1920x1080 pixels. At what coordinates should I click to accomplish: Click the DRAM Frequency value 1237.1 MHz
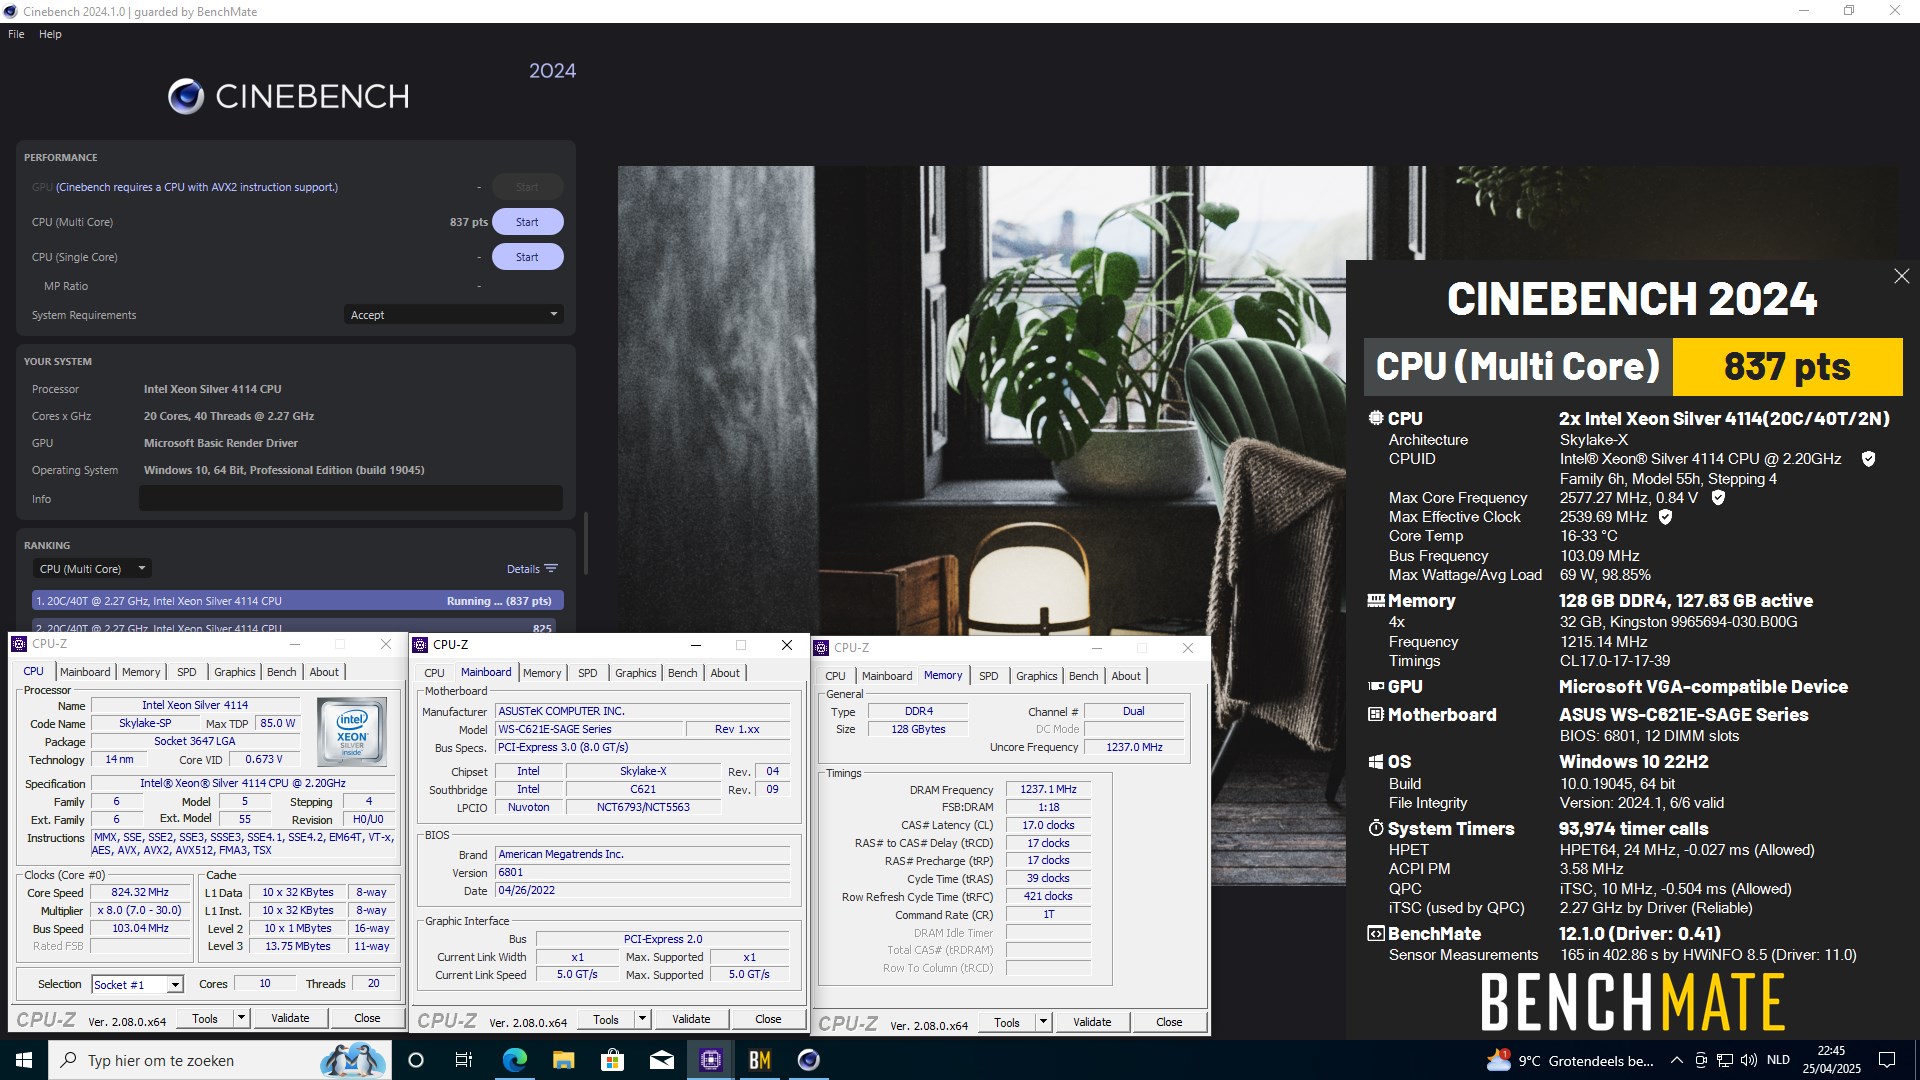pyautogui.click(x=1048, y=790)
